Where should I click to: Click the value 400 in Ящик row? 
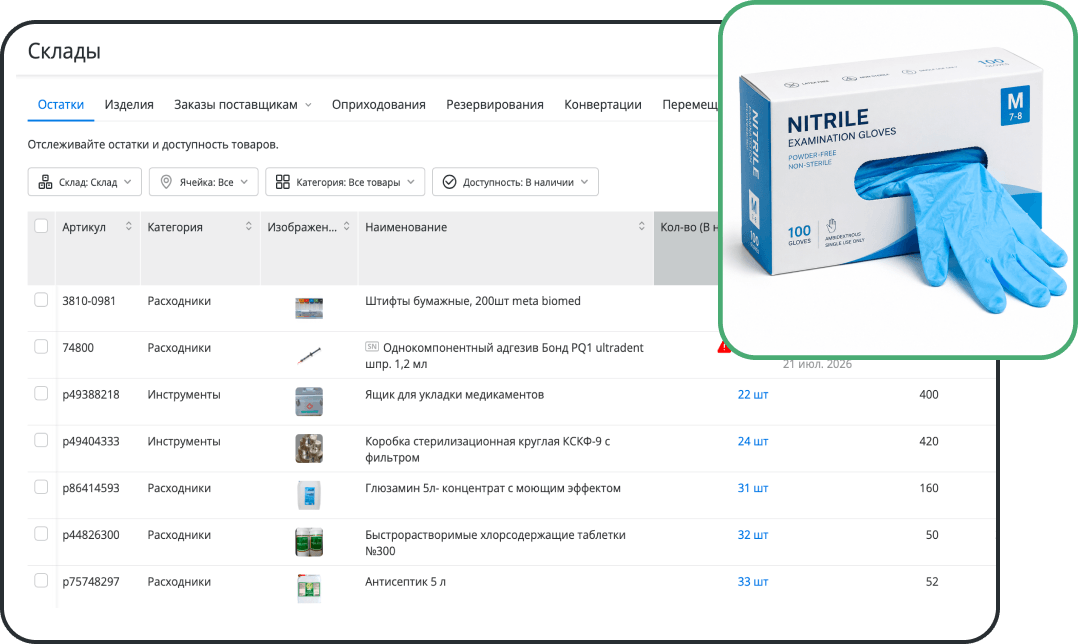pos(928,395)
